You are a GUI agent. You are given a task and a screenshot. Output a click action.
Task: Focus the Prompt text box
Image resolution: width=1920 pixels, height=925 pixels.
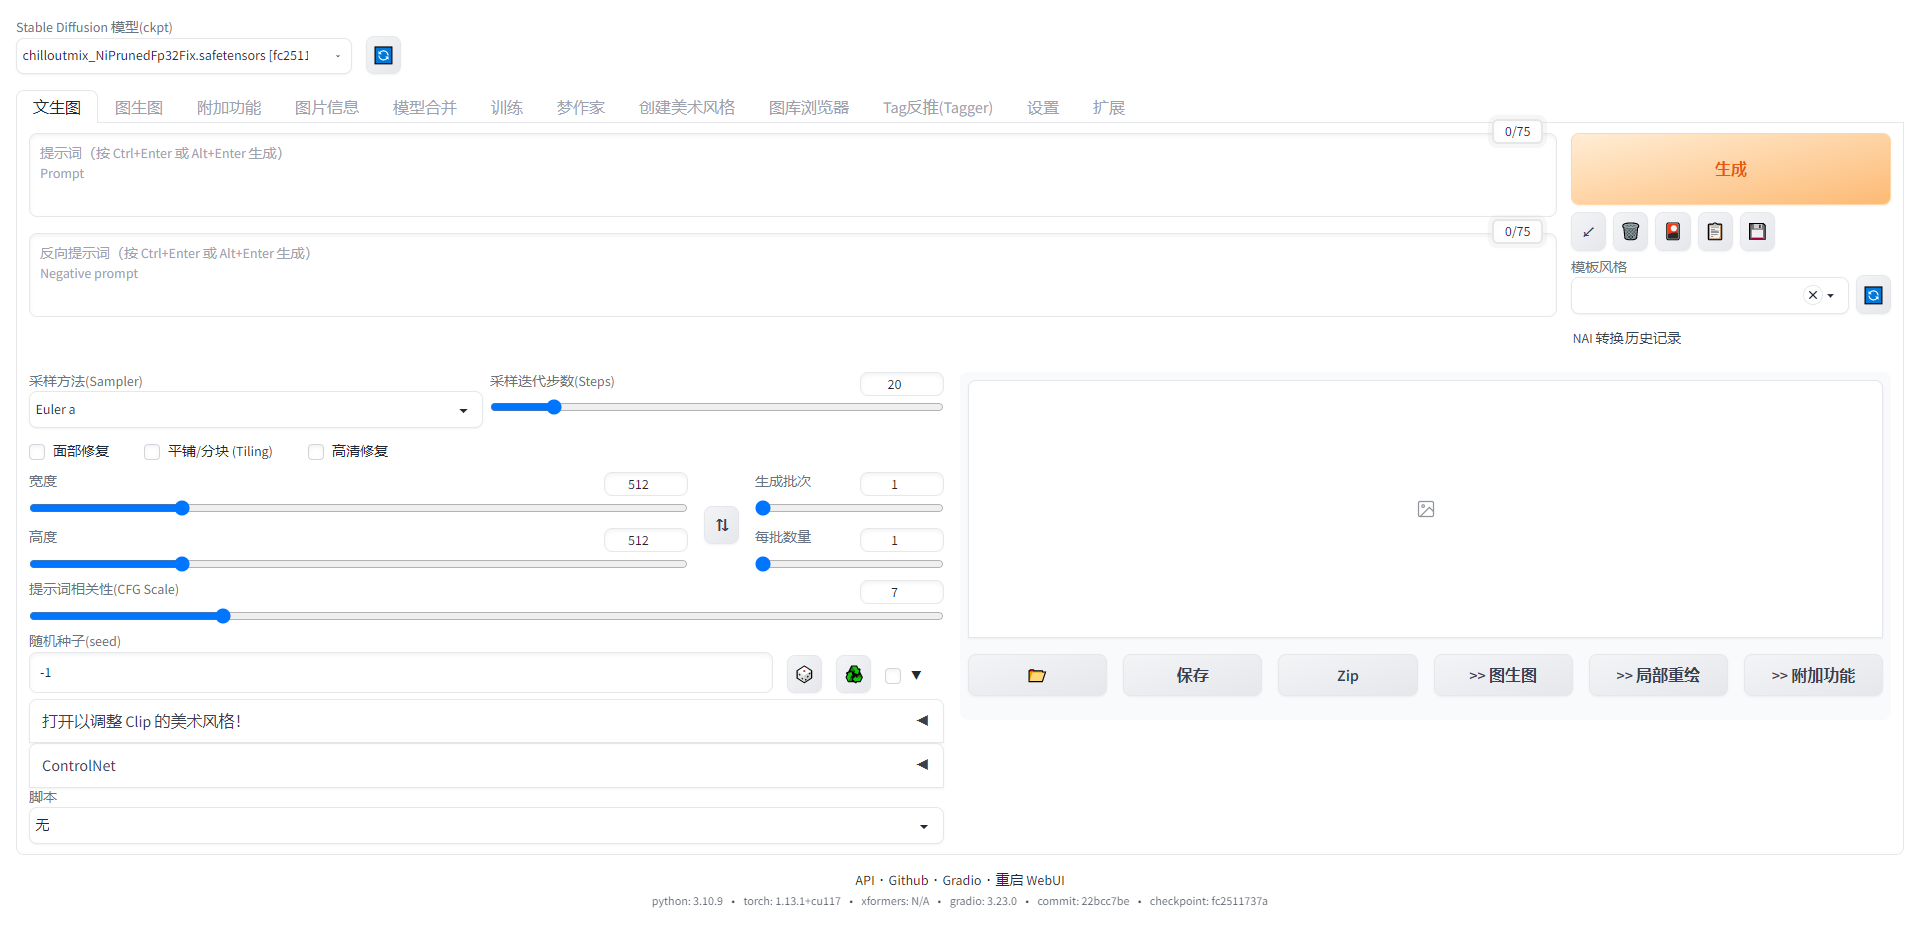coord(792,175)
